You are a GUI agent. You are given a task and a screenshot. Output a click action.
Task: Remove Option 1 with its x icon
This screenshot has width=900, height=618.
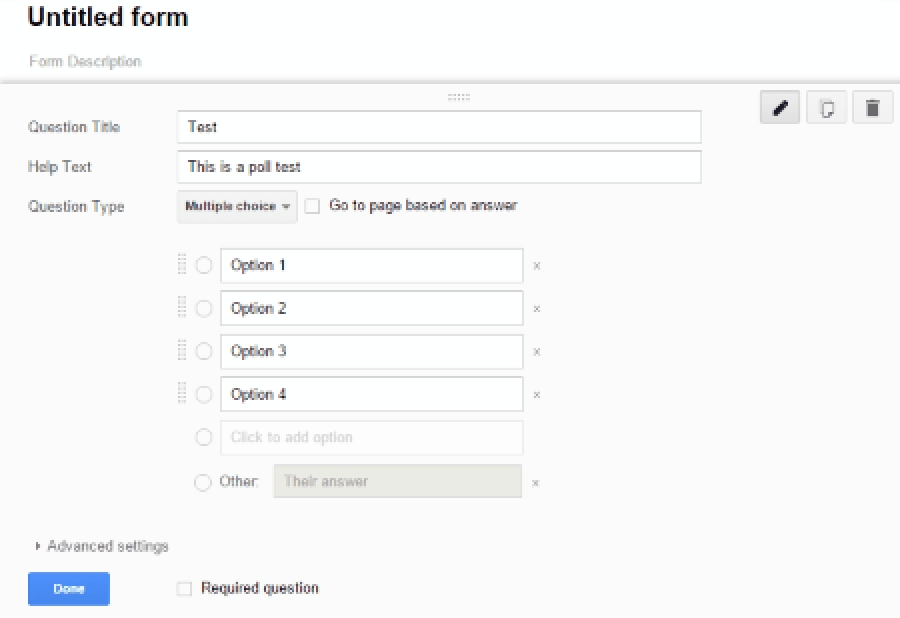click(537, 266)
